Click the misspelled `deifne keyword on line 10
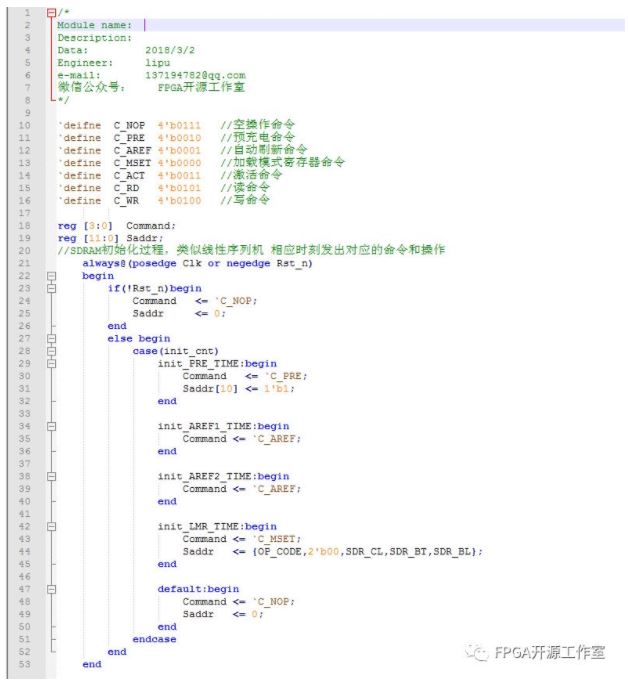Screen dimensions: 628x685 pyautogui.click(x=80, y=125)
